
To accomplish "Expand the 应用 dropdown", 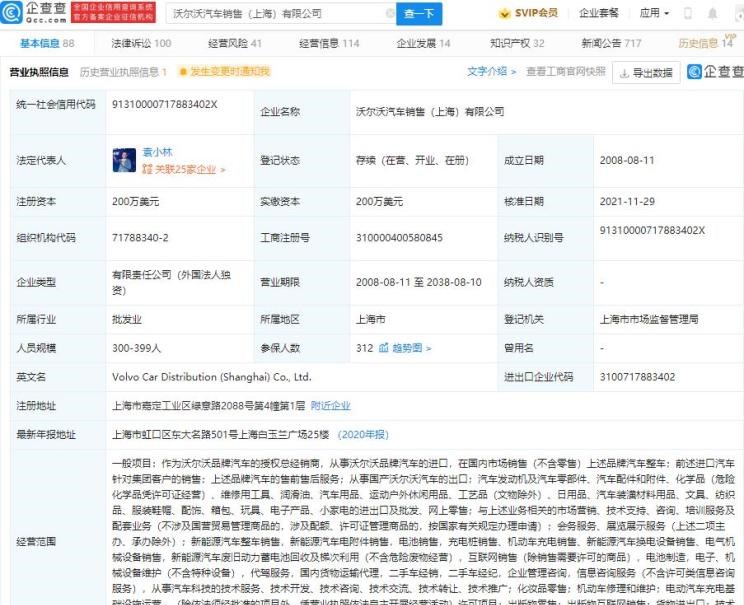I will click(x=654, y=13).
